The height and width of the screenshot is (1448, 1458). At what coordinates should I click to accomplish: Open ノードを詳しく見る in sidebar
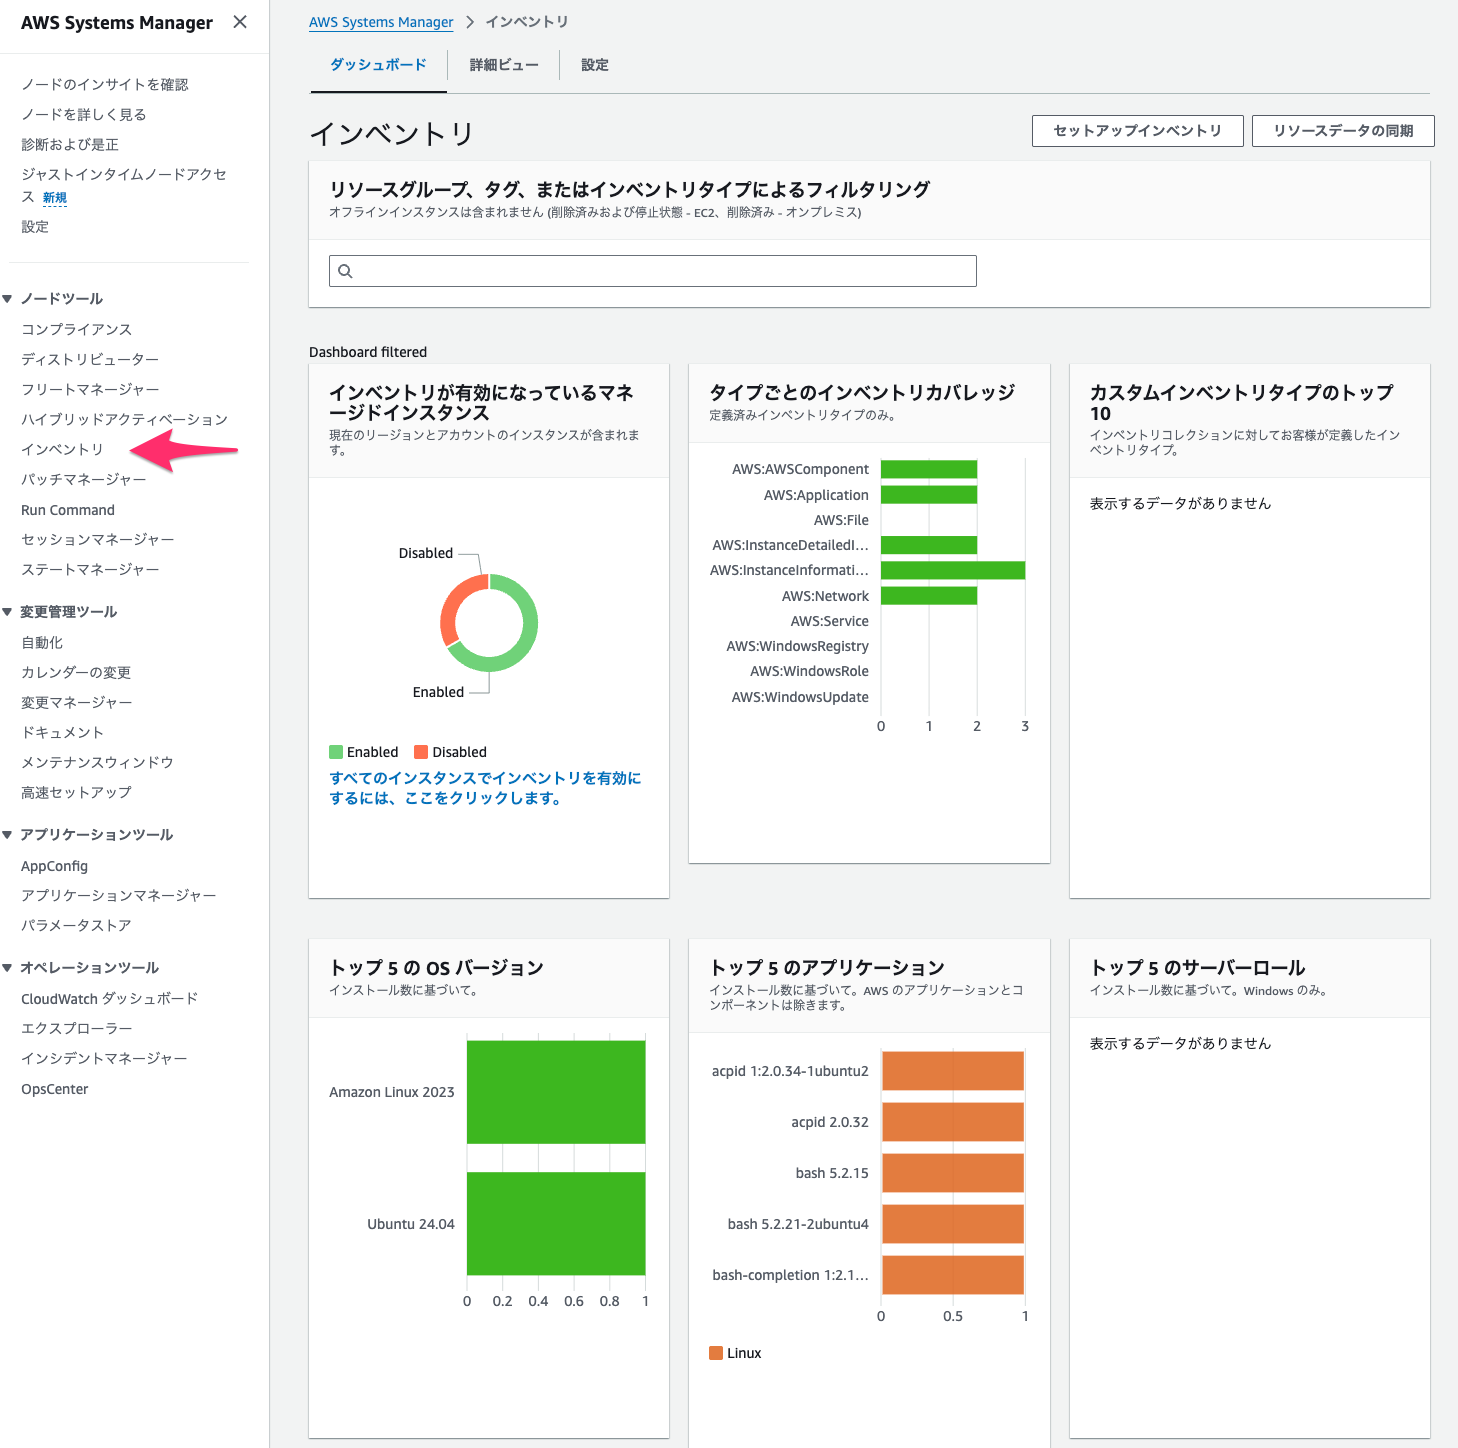click(84, 115)
